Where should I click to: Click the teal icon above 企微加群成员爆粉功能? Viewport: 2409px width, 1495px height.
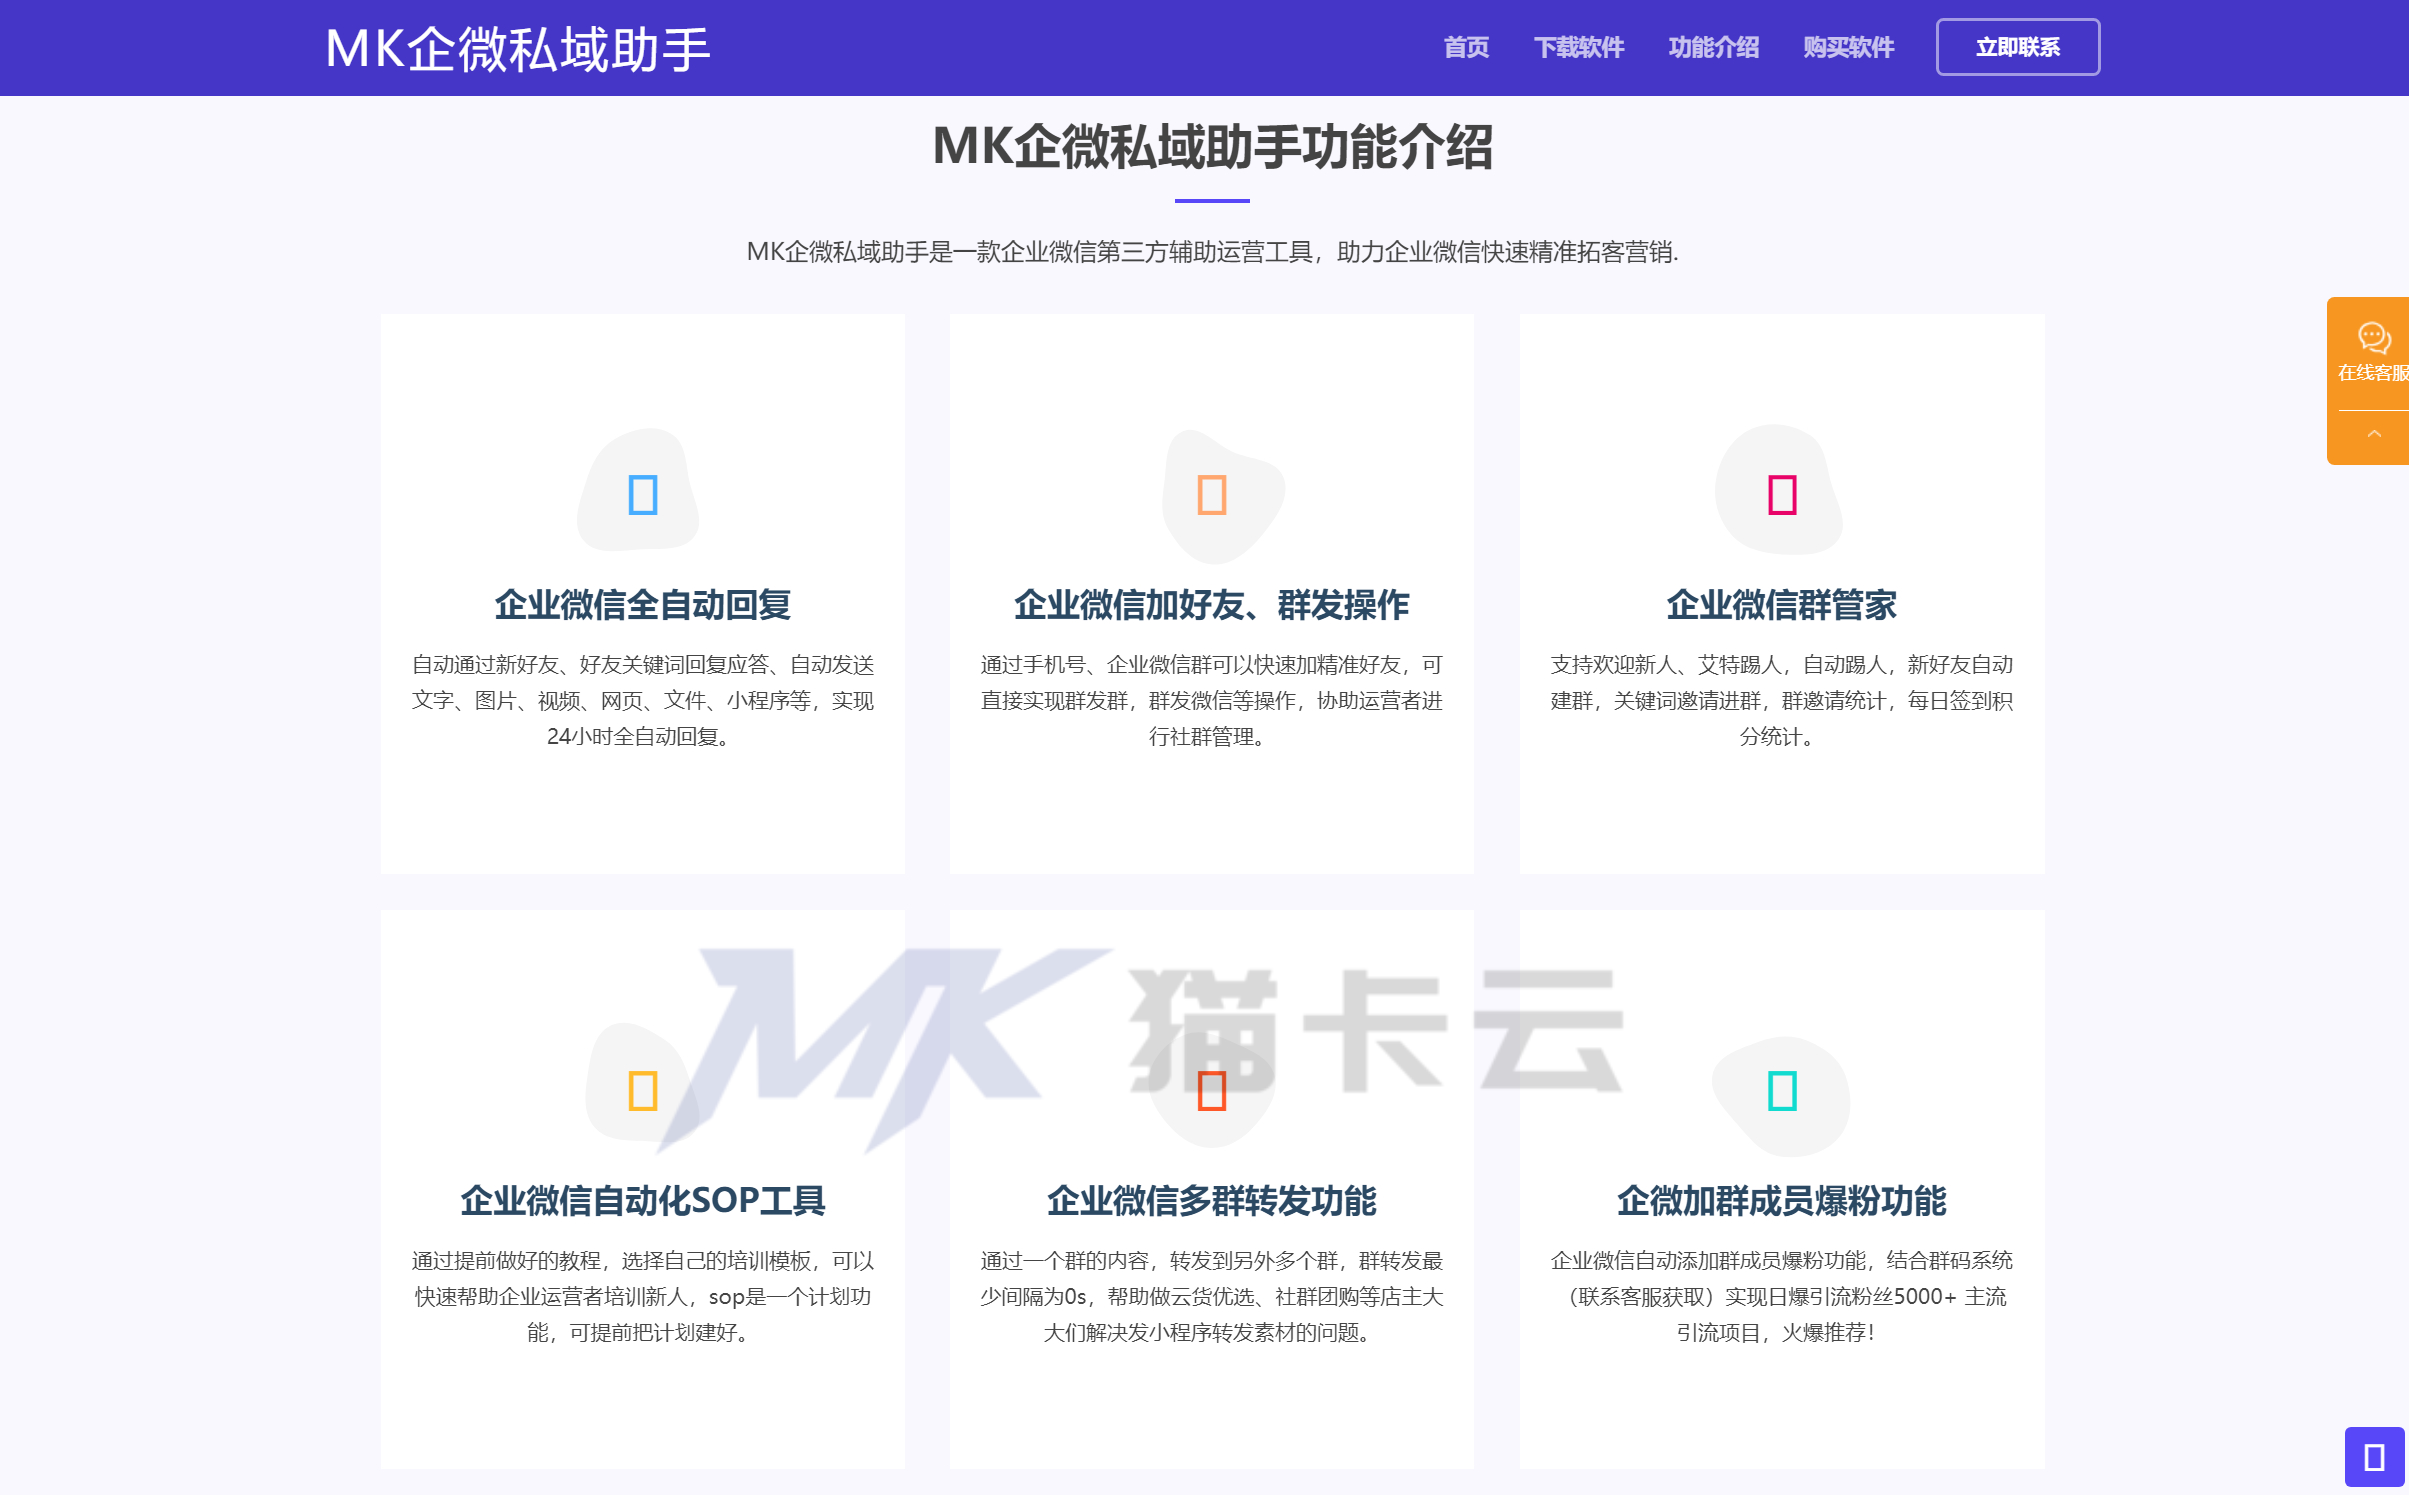coord(1782,1090)
